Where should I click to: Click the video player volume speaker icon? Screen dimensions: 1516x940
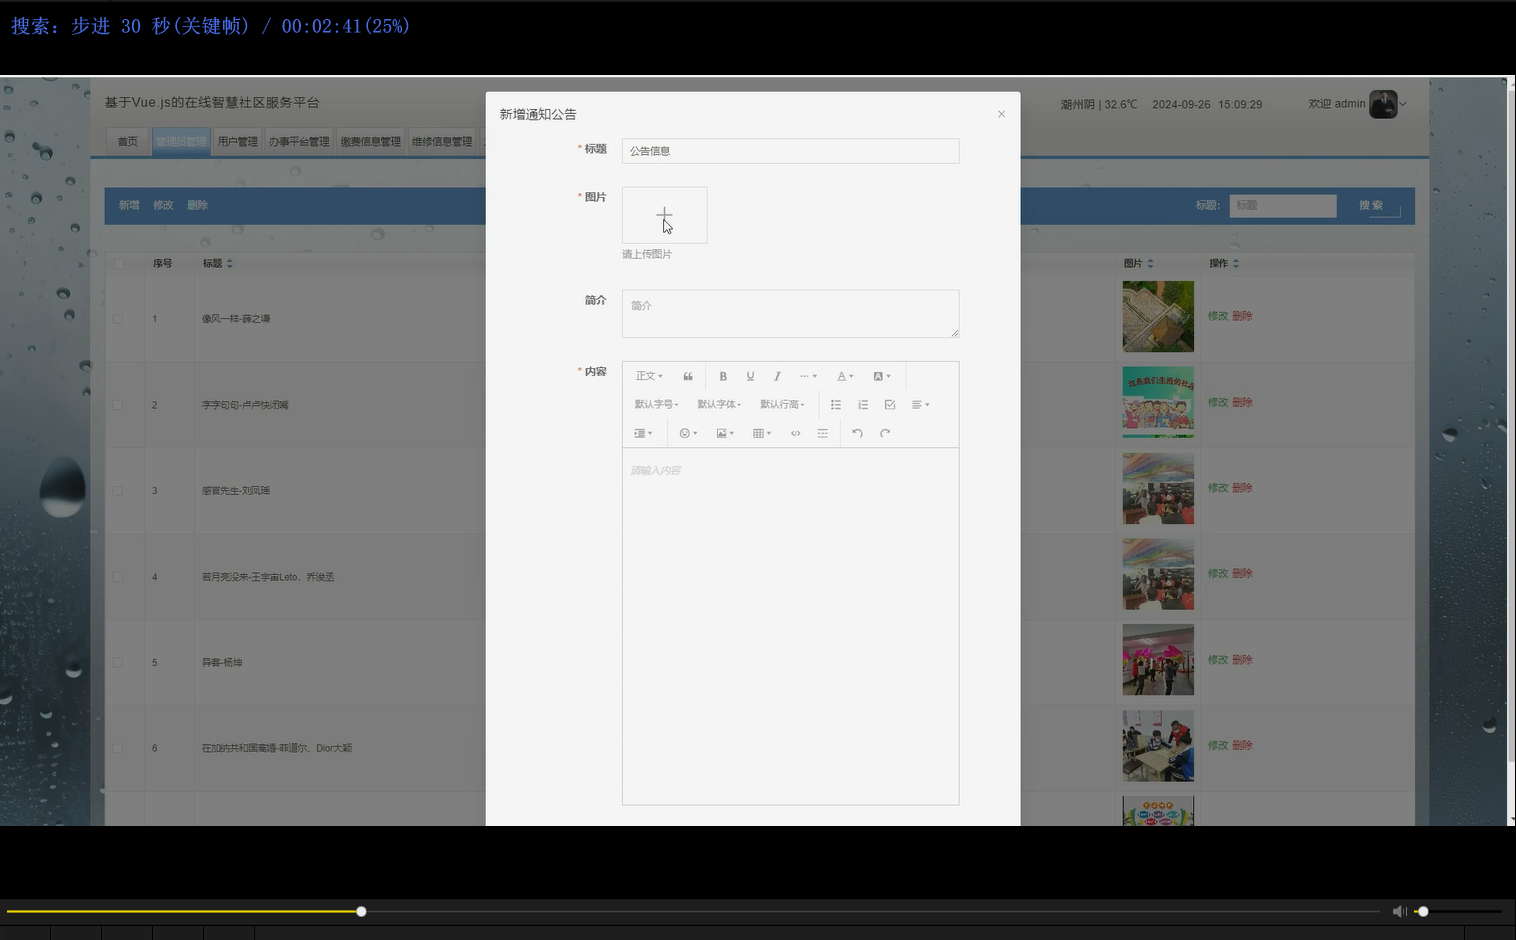click(x=1399, y=911)
